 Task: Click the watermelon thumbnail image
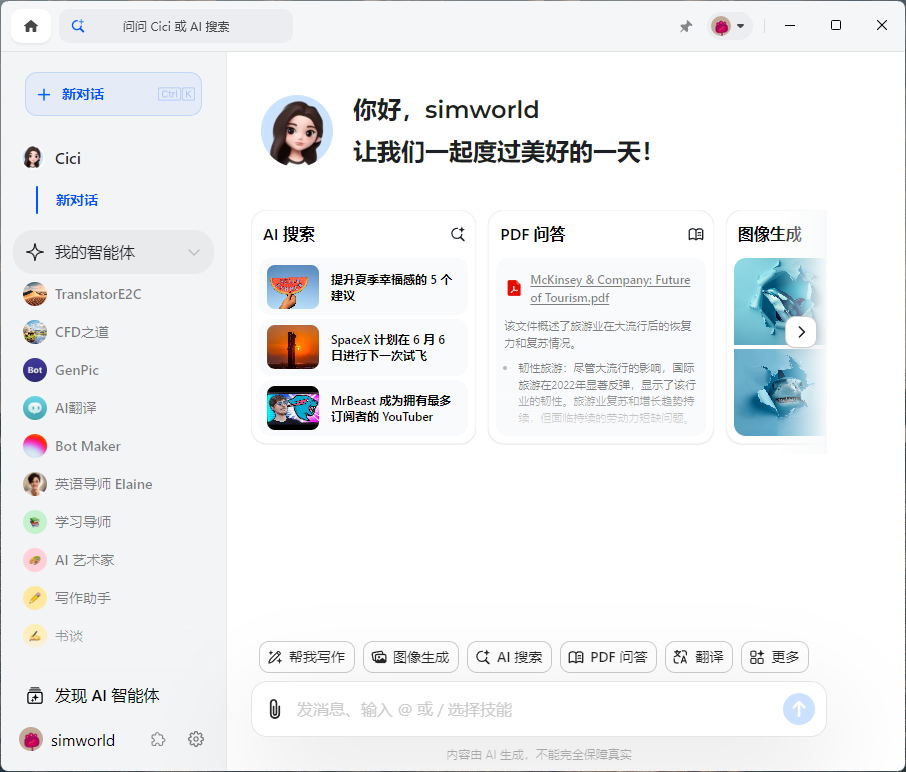[x=293, y=287]
